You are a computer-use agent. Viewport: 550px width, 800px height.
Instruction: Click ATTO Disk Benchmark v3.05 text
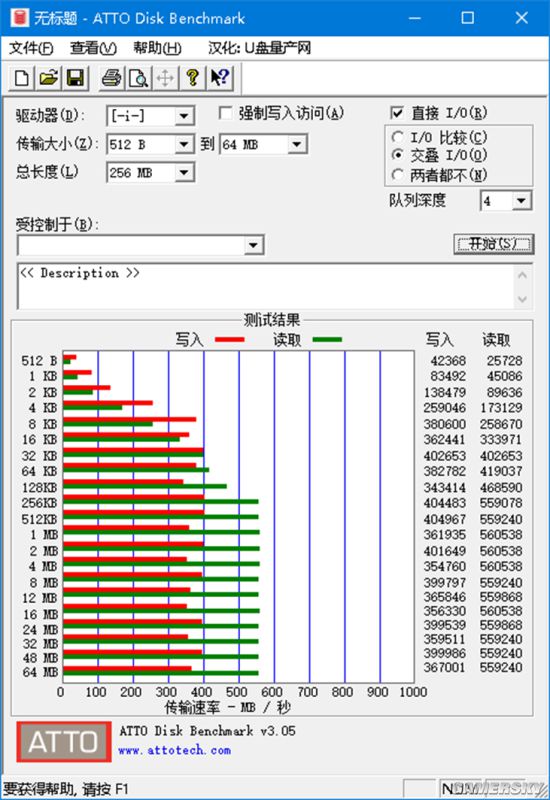click(207, 731)
